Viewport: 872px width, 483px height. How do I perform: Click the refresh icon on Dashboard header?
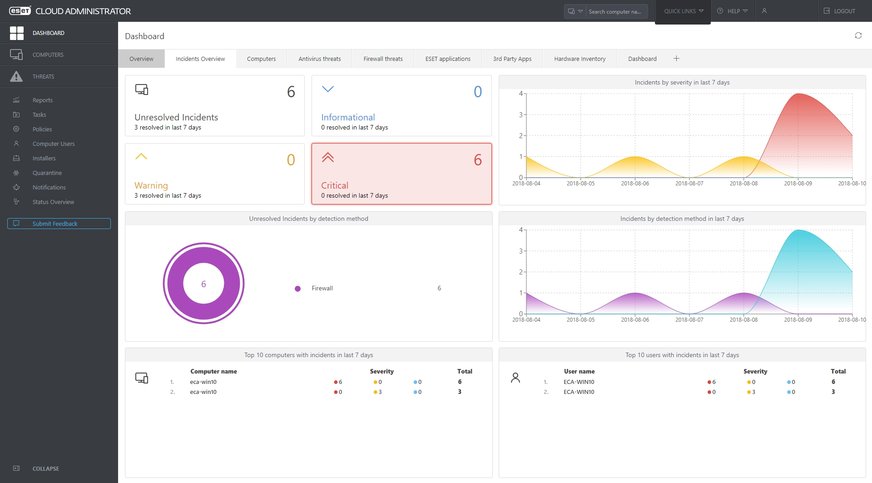tap(857, 35)
